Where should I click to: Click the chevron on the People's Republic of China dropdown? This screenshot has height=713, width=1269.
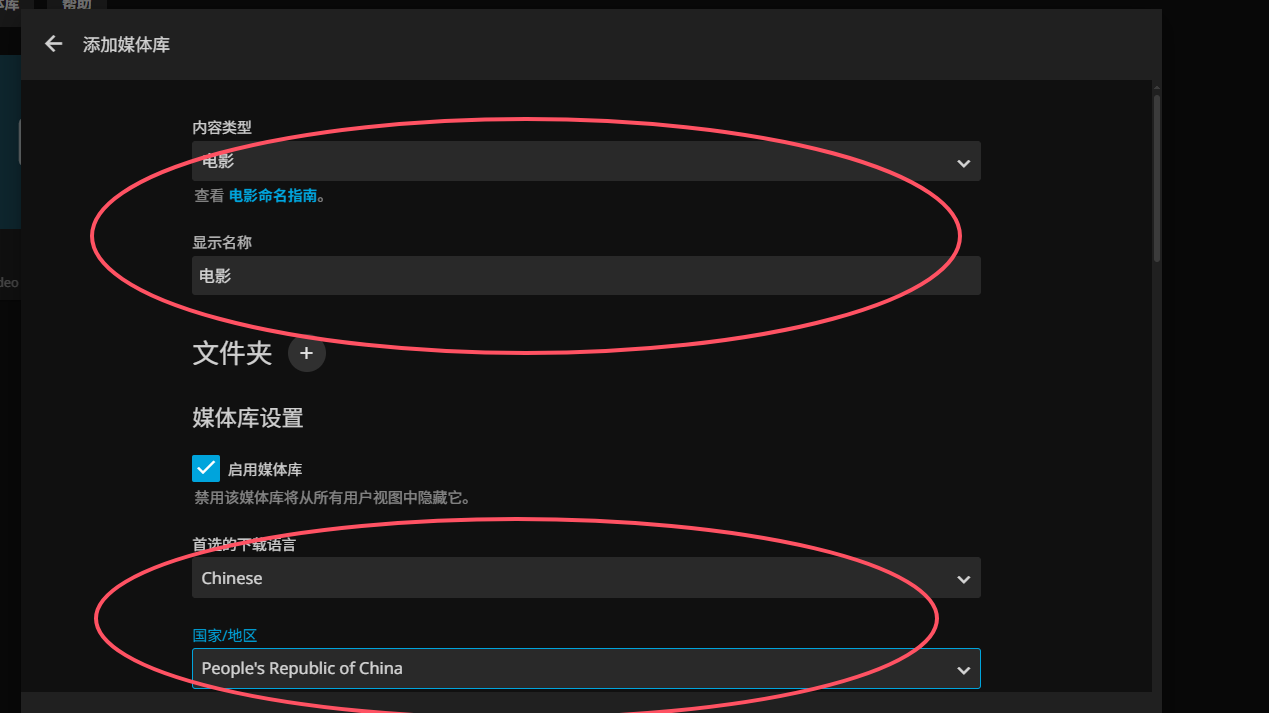(x=963, y=669)
